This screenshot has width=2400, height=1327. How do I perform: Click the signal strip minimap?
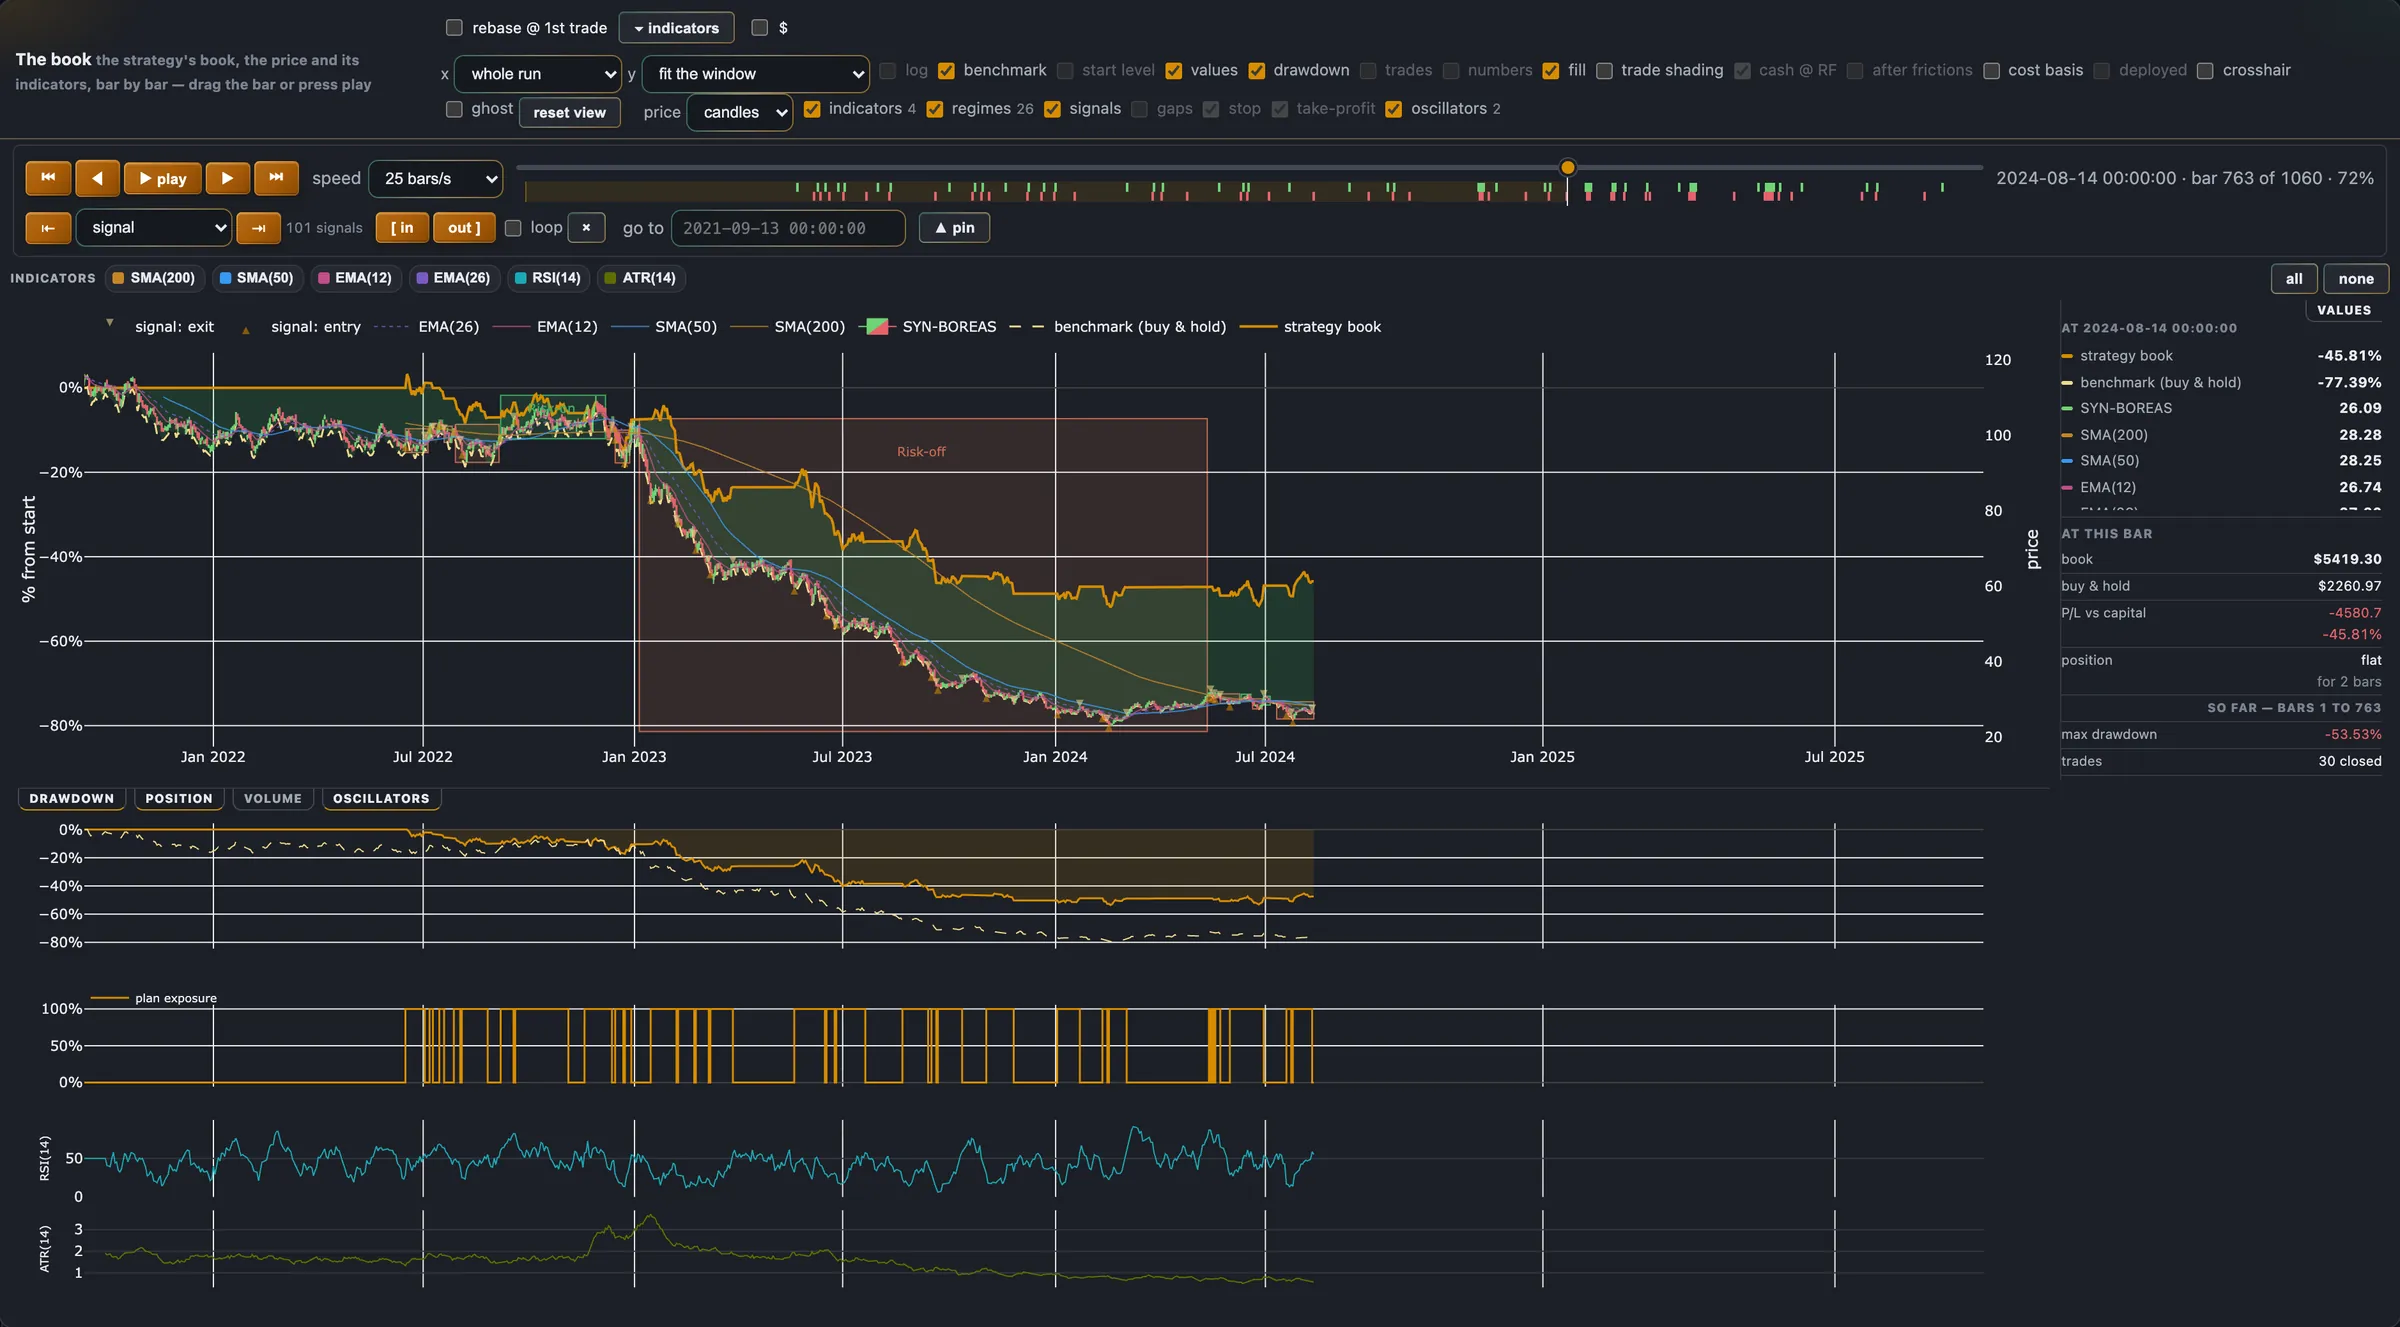[x=1253, y=191]
